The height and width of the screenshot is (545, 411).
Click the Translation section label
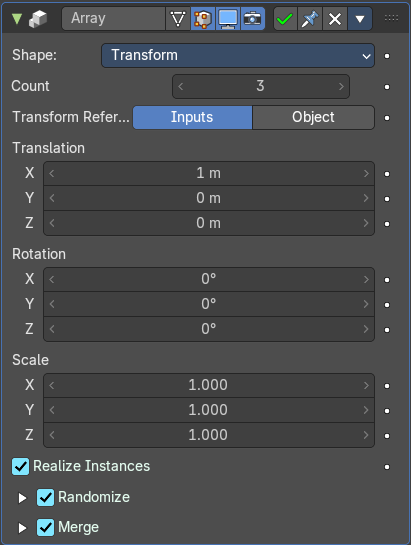click(48, 148)
